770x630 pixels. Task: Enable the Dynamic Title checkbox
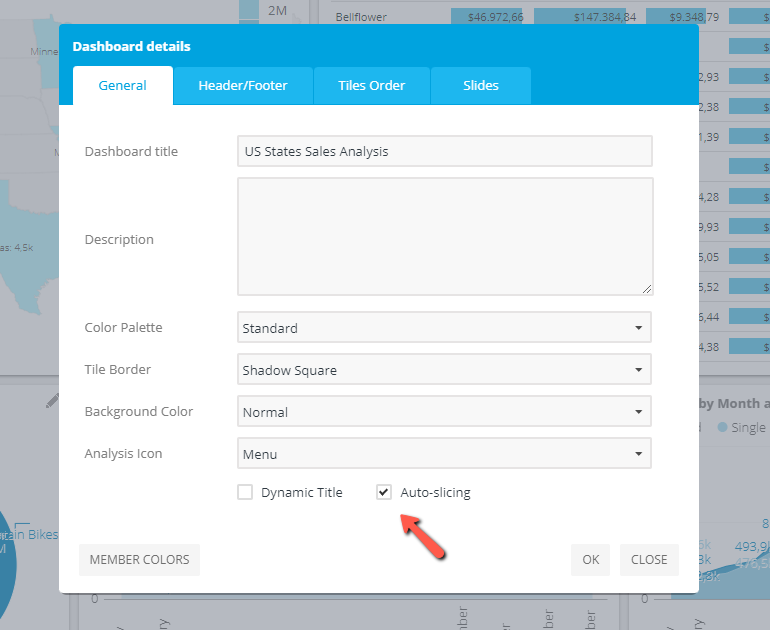[245, 492]
